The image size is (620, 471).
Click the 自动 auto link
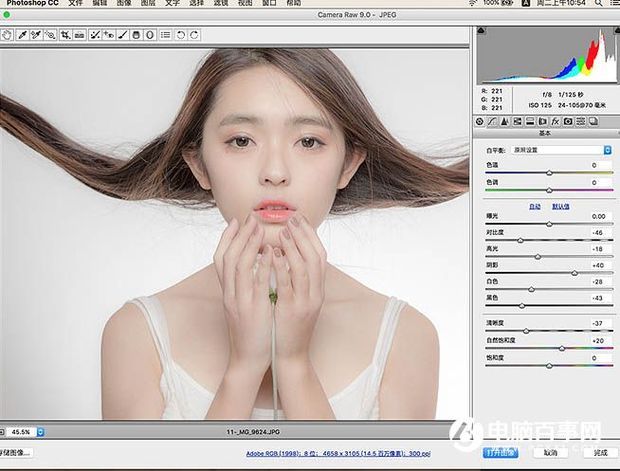(x=535, y=206)
